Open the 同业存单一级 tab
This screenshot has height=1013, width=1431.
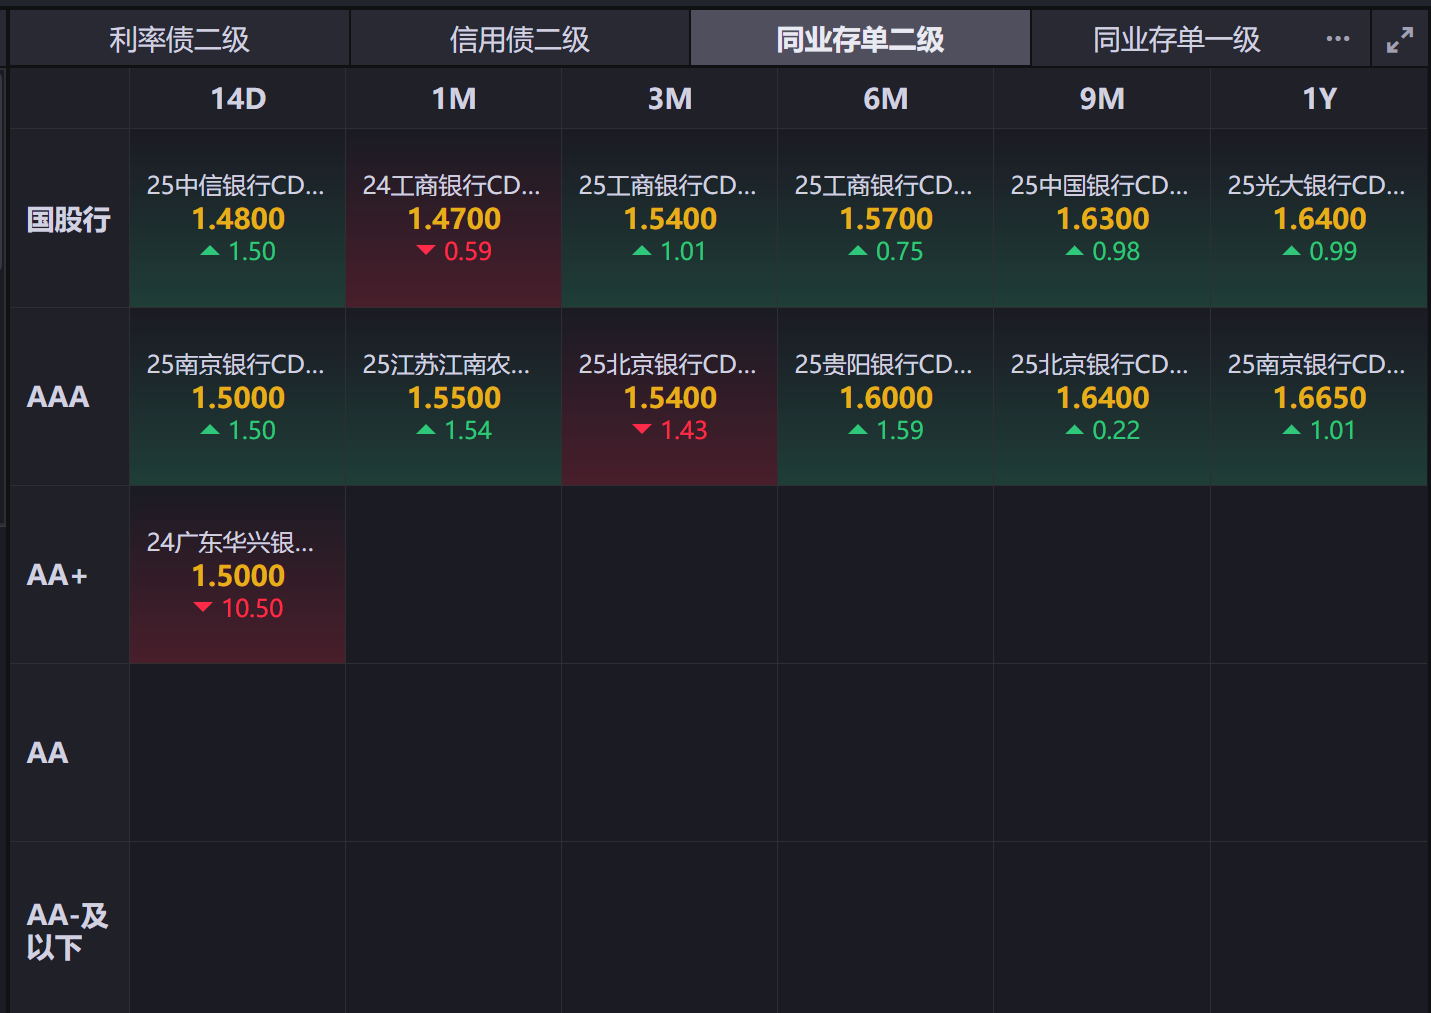tap(1176, 39)
